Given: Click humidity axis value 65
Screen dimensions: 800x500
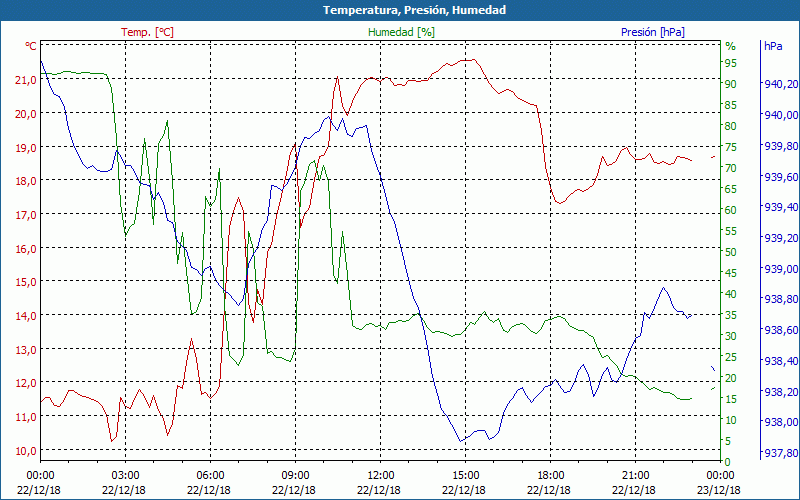Looking at the screenshot, I should (x=731, y=189).
